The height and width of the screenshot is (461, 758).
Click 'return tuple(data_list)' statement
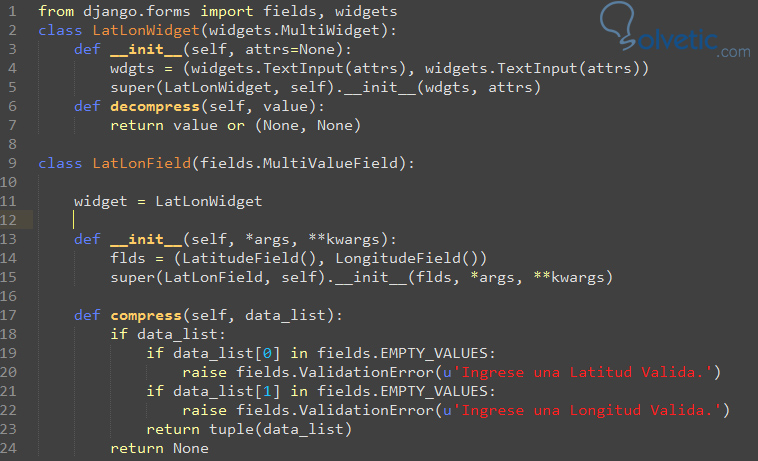[249, 429]
